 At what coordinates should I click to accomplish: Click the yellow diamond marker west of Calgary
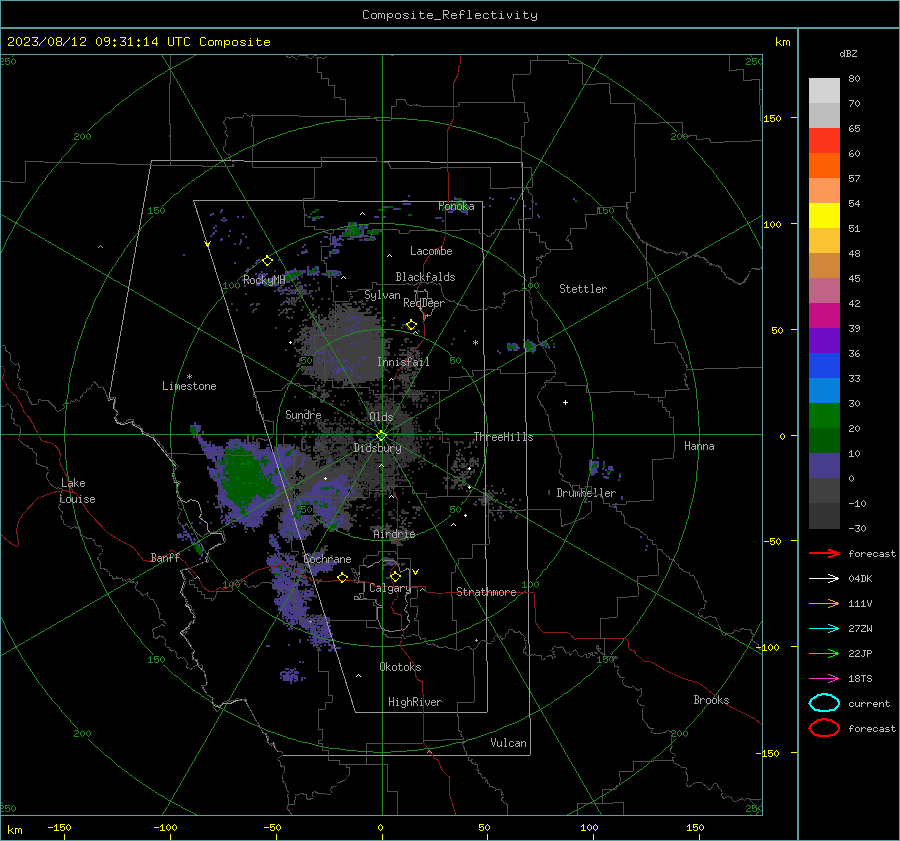[342, 577]
